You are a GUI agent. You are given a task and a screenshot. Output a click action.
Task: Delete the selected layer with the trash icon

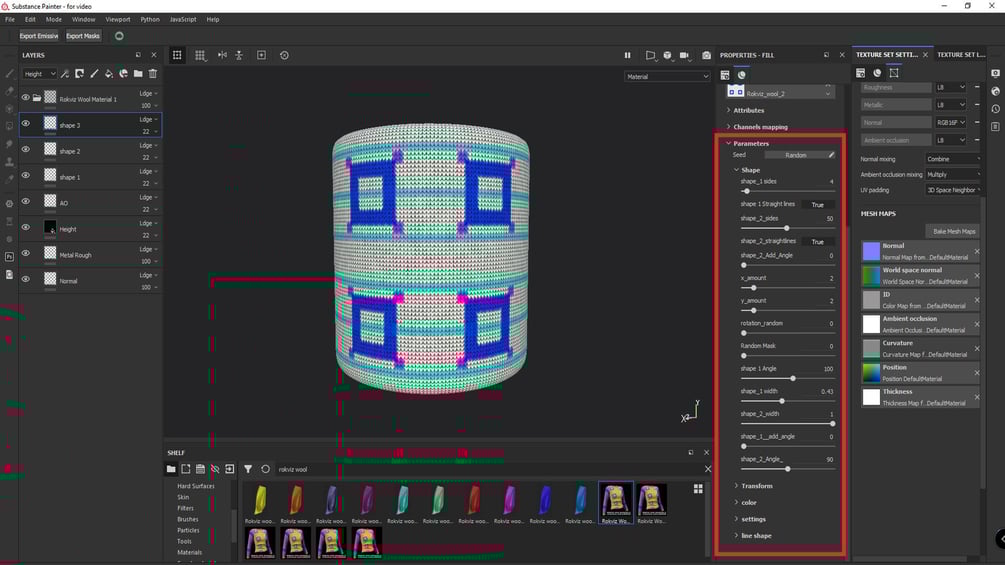(153, 74)
